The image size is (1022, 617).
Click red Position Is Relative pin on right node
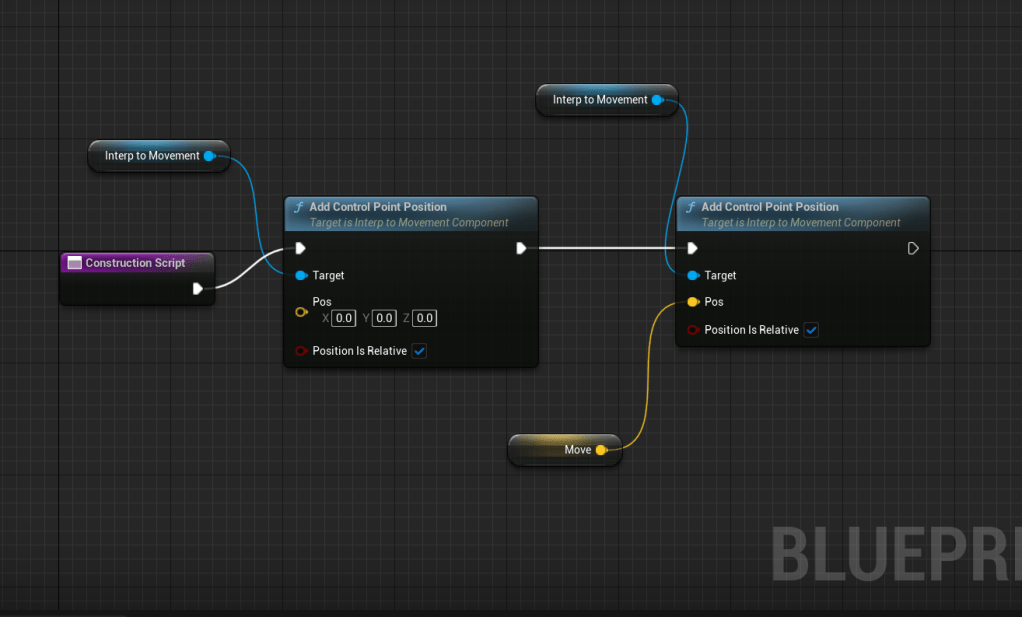coord(693,330)
